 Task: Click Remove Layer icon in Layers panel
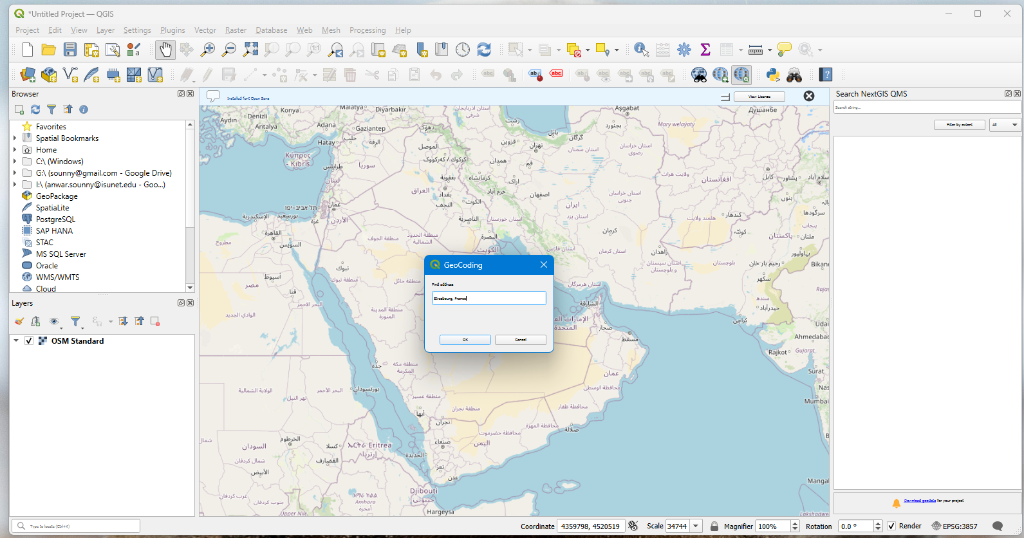pyautogui.click(x=155, y=321)
